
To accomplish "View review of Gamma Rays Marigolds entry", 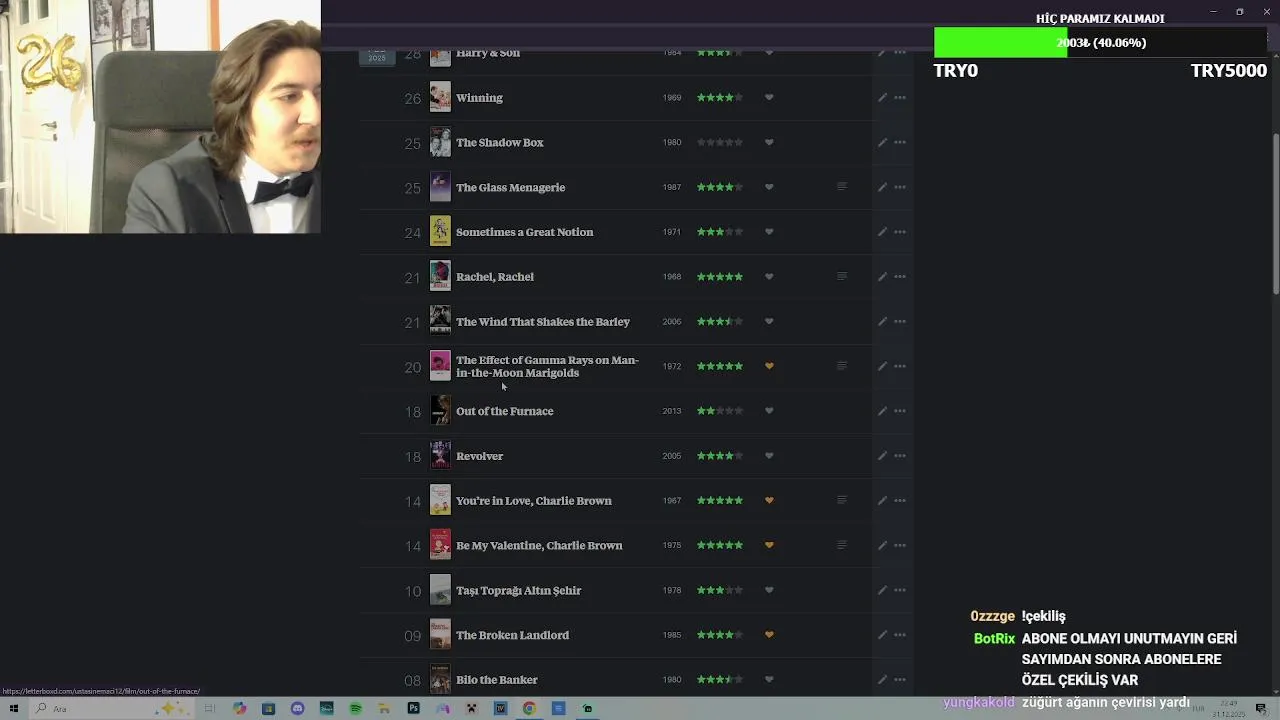I will [841, 366].
